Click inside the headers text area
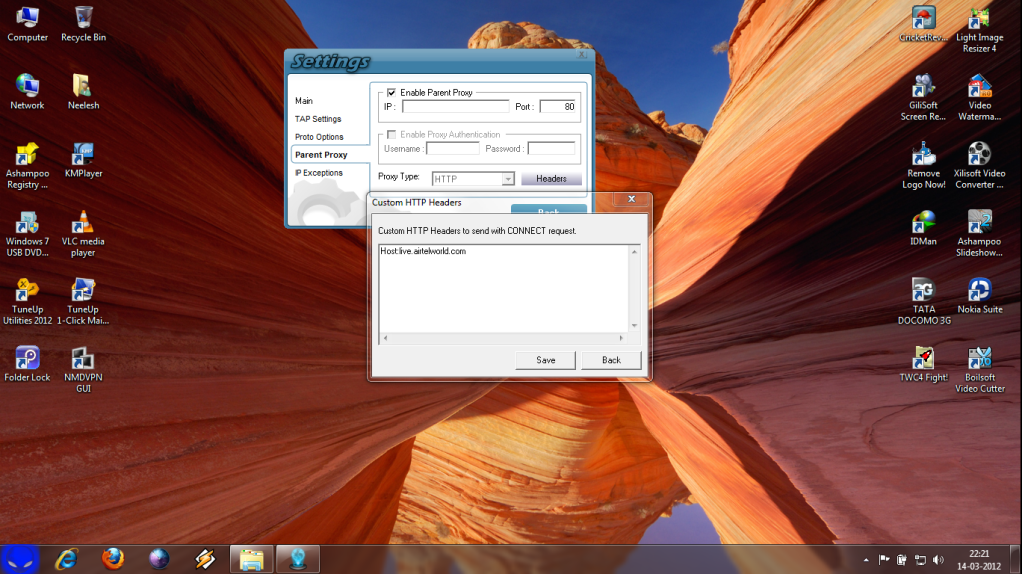 click(x=504, y=289)
